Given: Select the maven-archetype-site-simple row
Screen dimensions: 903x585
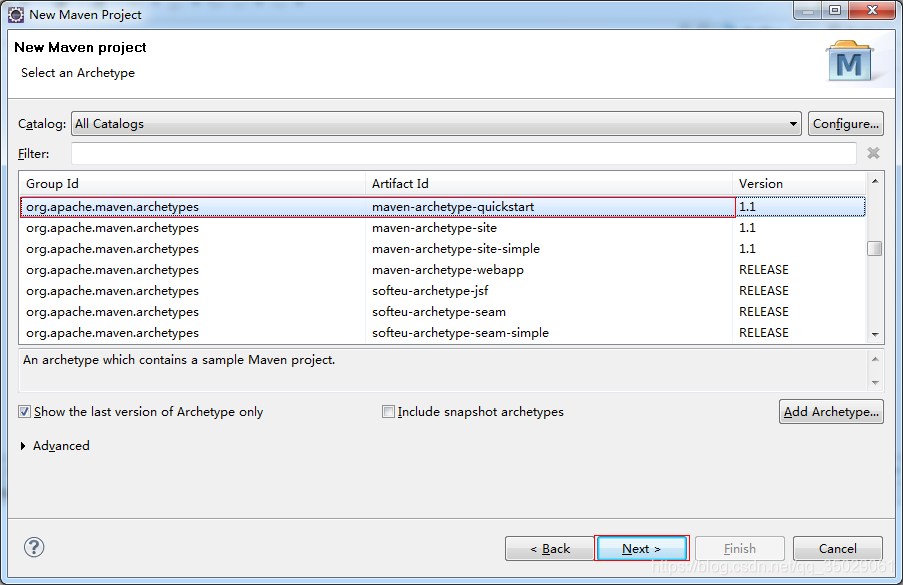Looking at the screenshot, I should click(442, 249).
